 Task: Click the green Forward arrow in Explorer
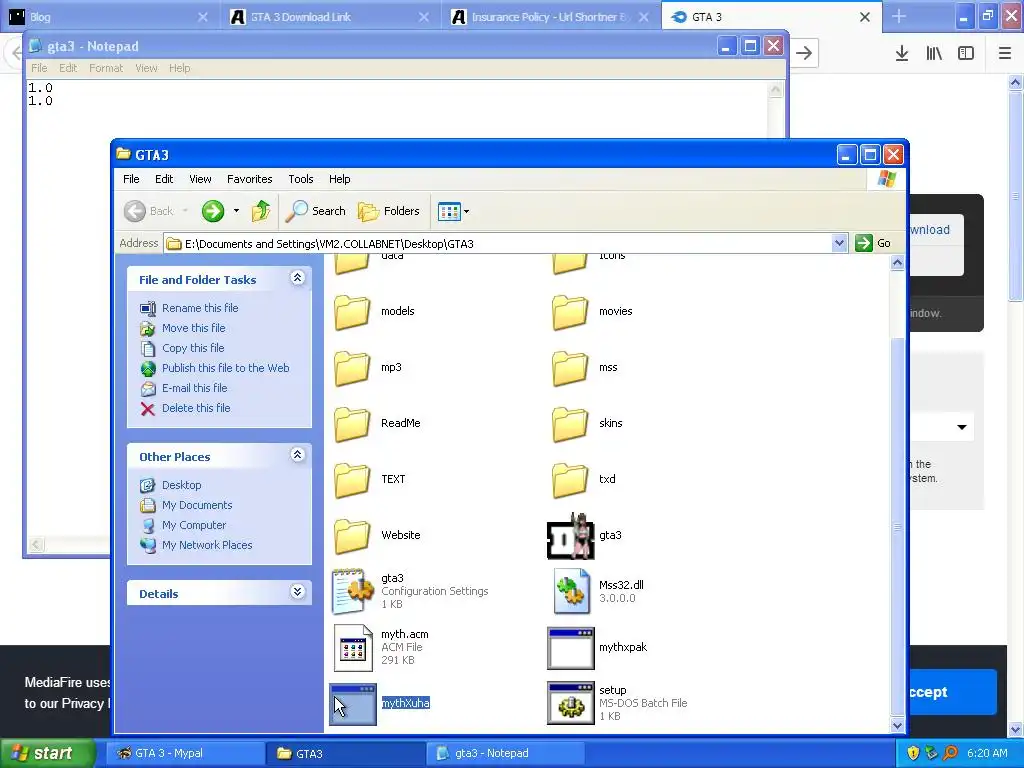(213, 211)
